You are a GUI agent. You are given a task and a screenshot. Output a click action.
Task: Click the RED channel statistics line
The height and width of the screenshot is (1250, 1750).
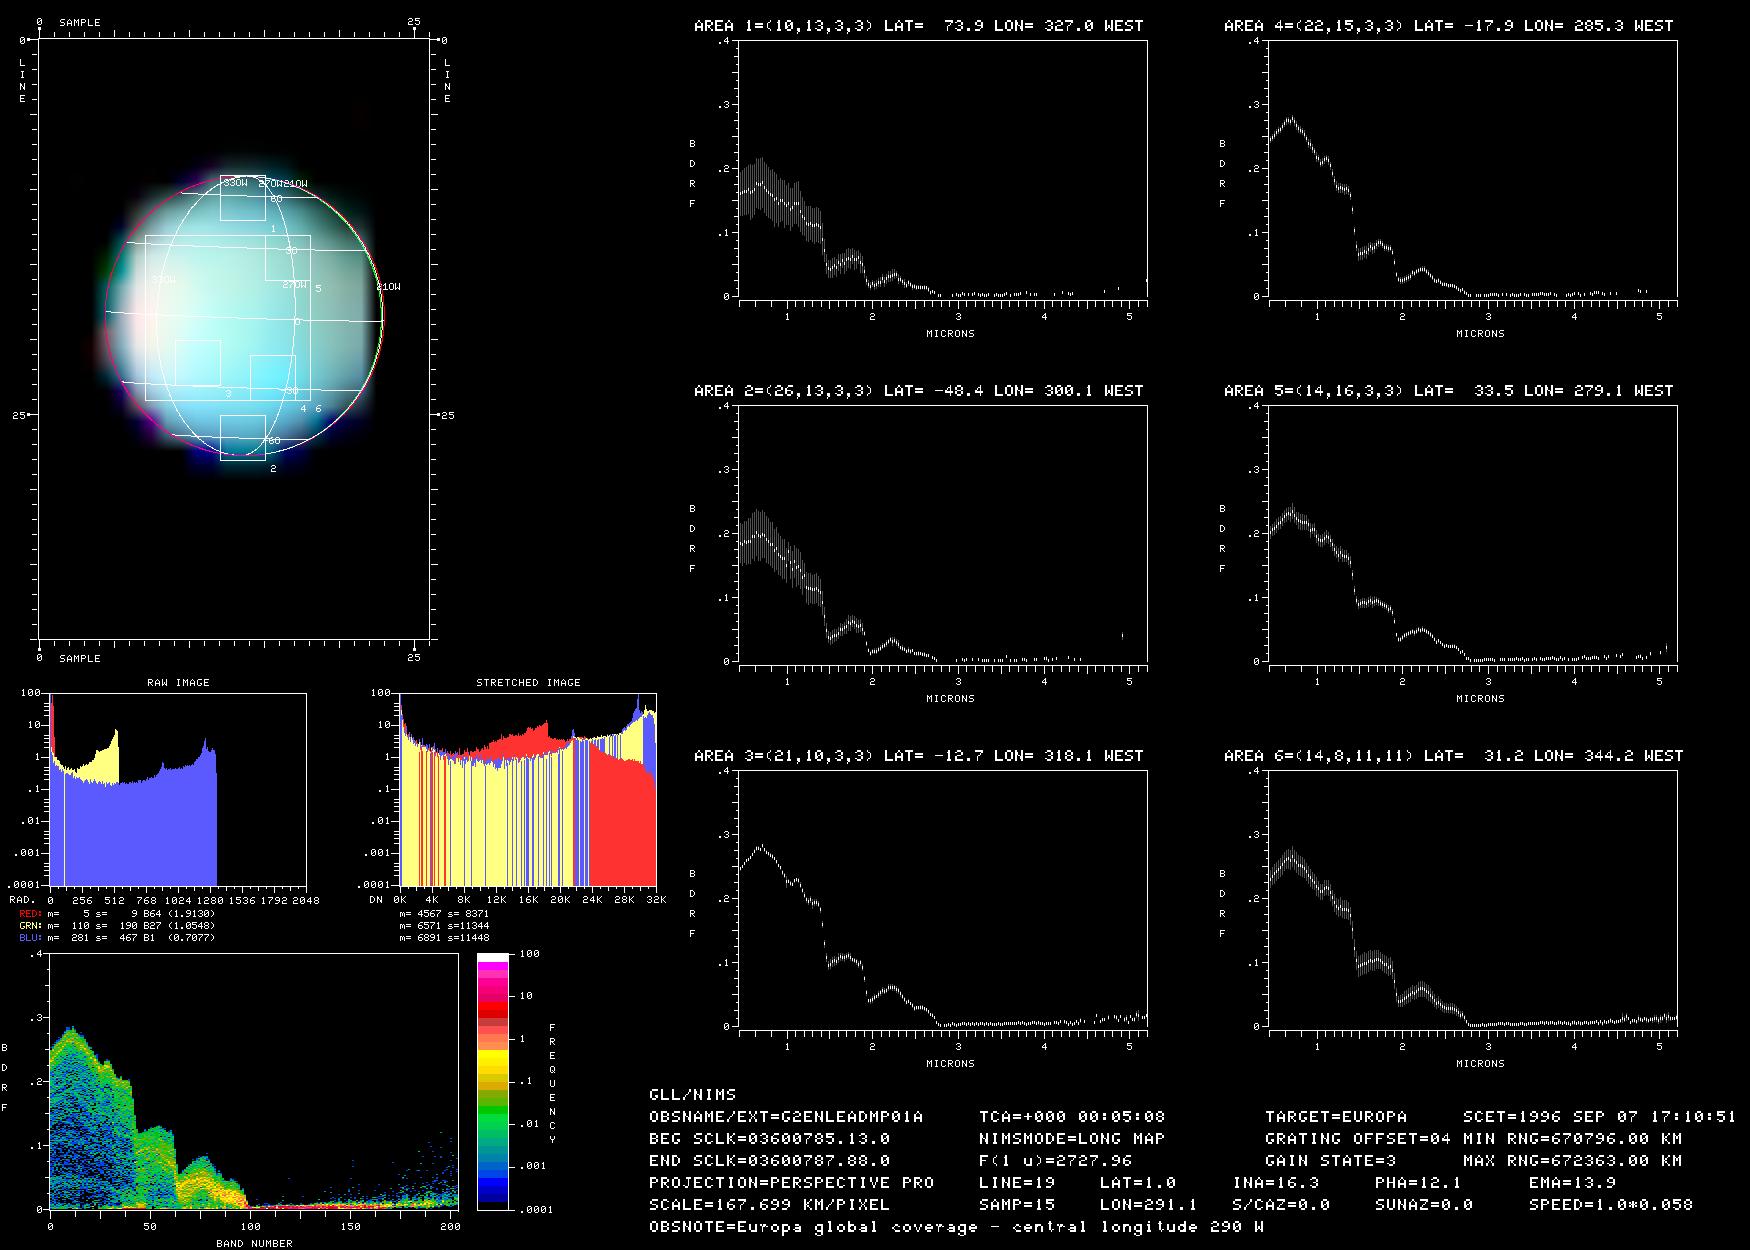pos(116,913)
